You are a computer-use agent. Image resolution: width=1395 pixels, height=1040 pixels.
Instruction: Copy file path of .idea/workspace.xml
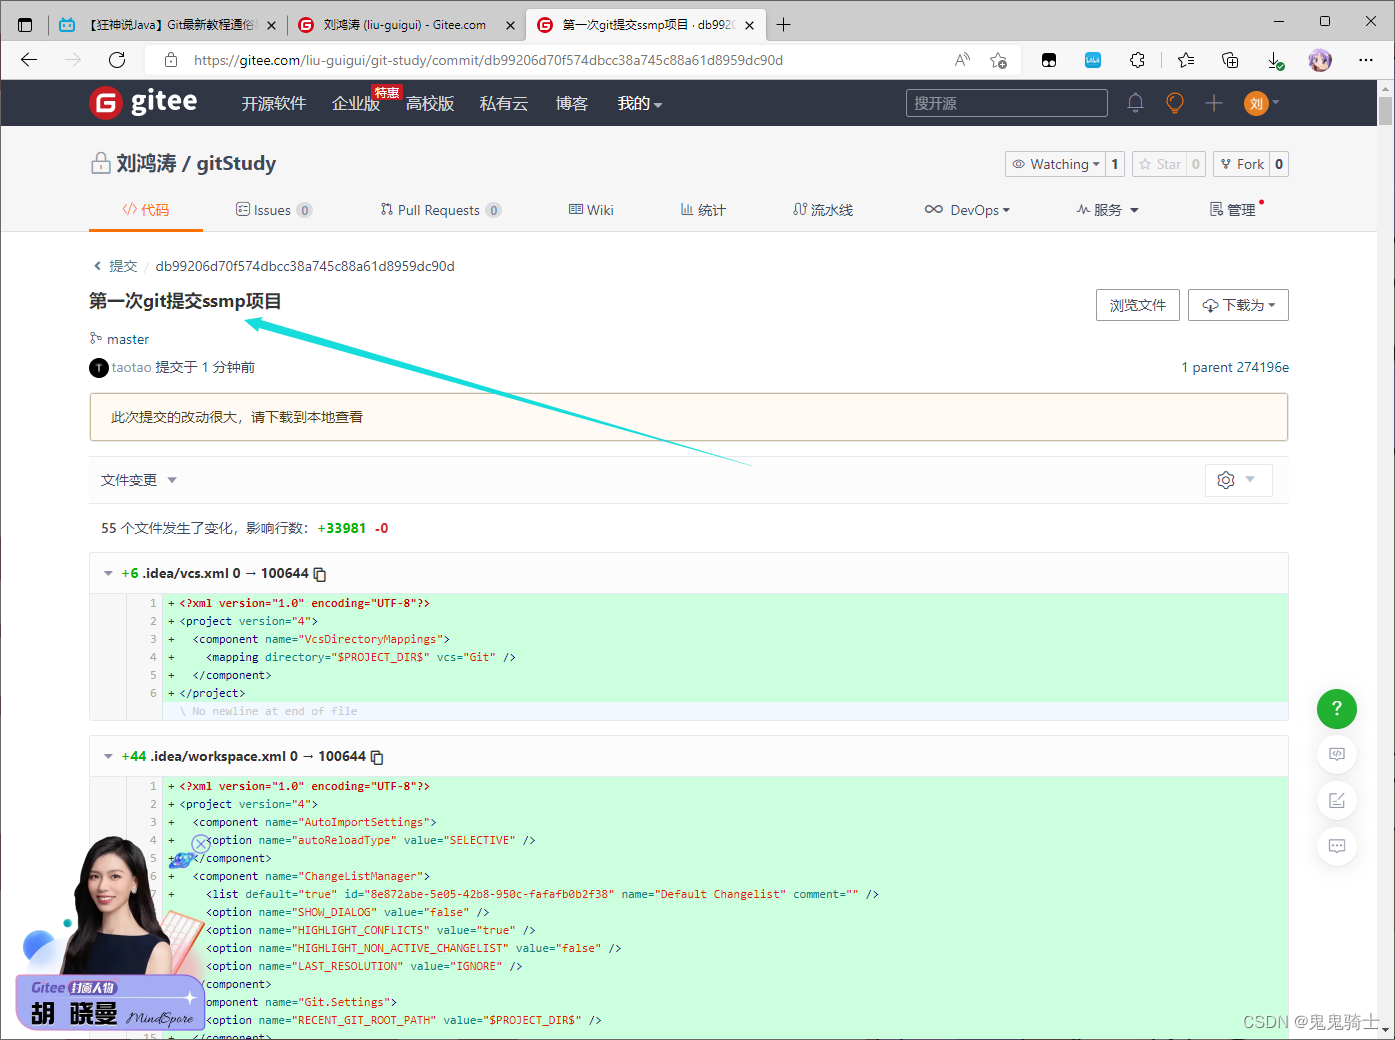tap(377, 757)
